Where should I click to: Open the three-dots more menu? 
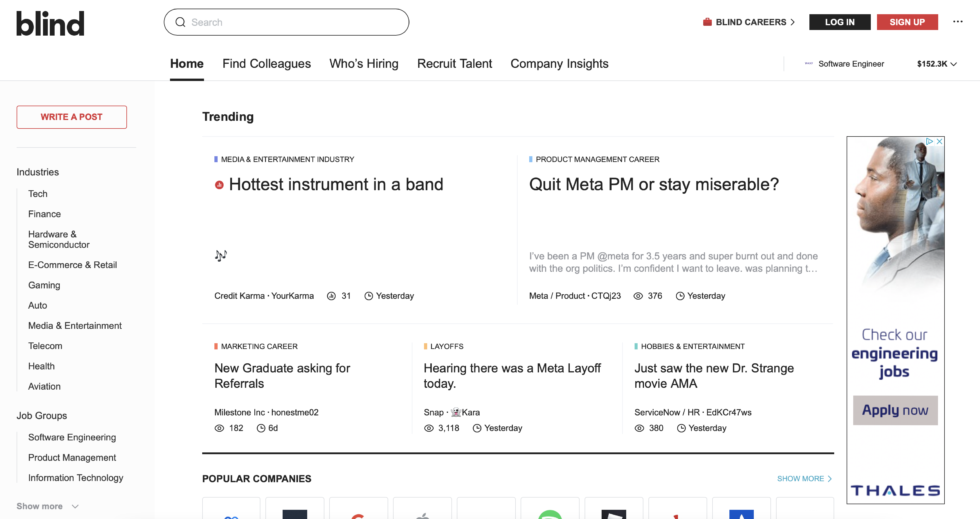958,22
